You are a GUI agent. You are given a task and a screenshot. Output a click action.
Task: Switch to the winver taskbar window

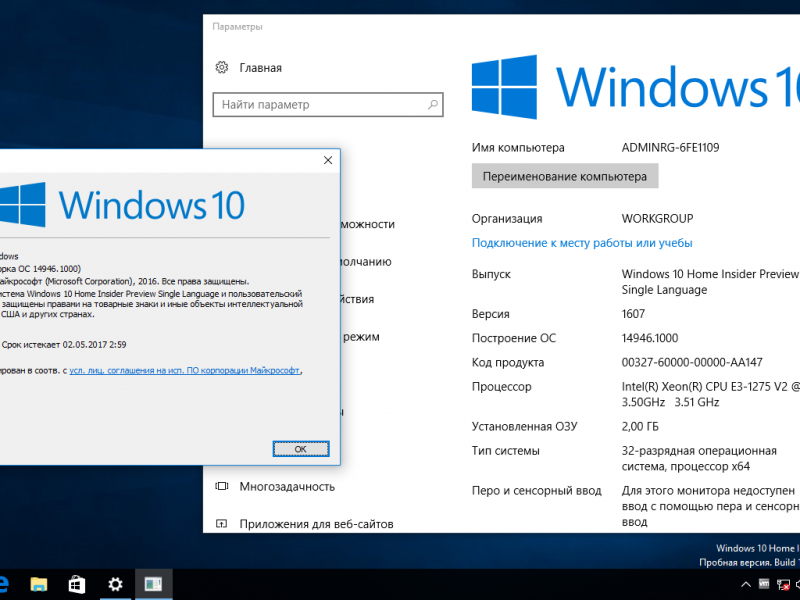pyautogui.click(x=154, y=584)
